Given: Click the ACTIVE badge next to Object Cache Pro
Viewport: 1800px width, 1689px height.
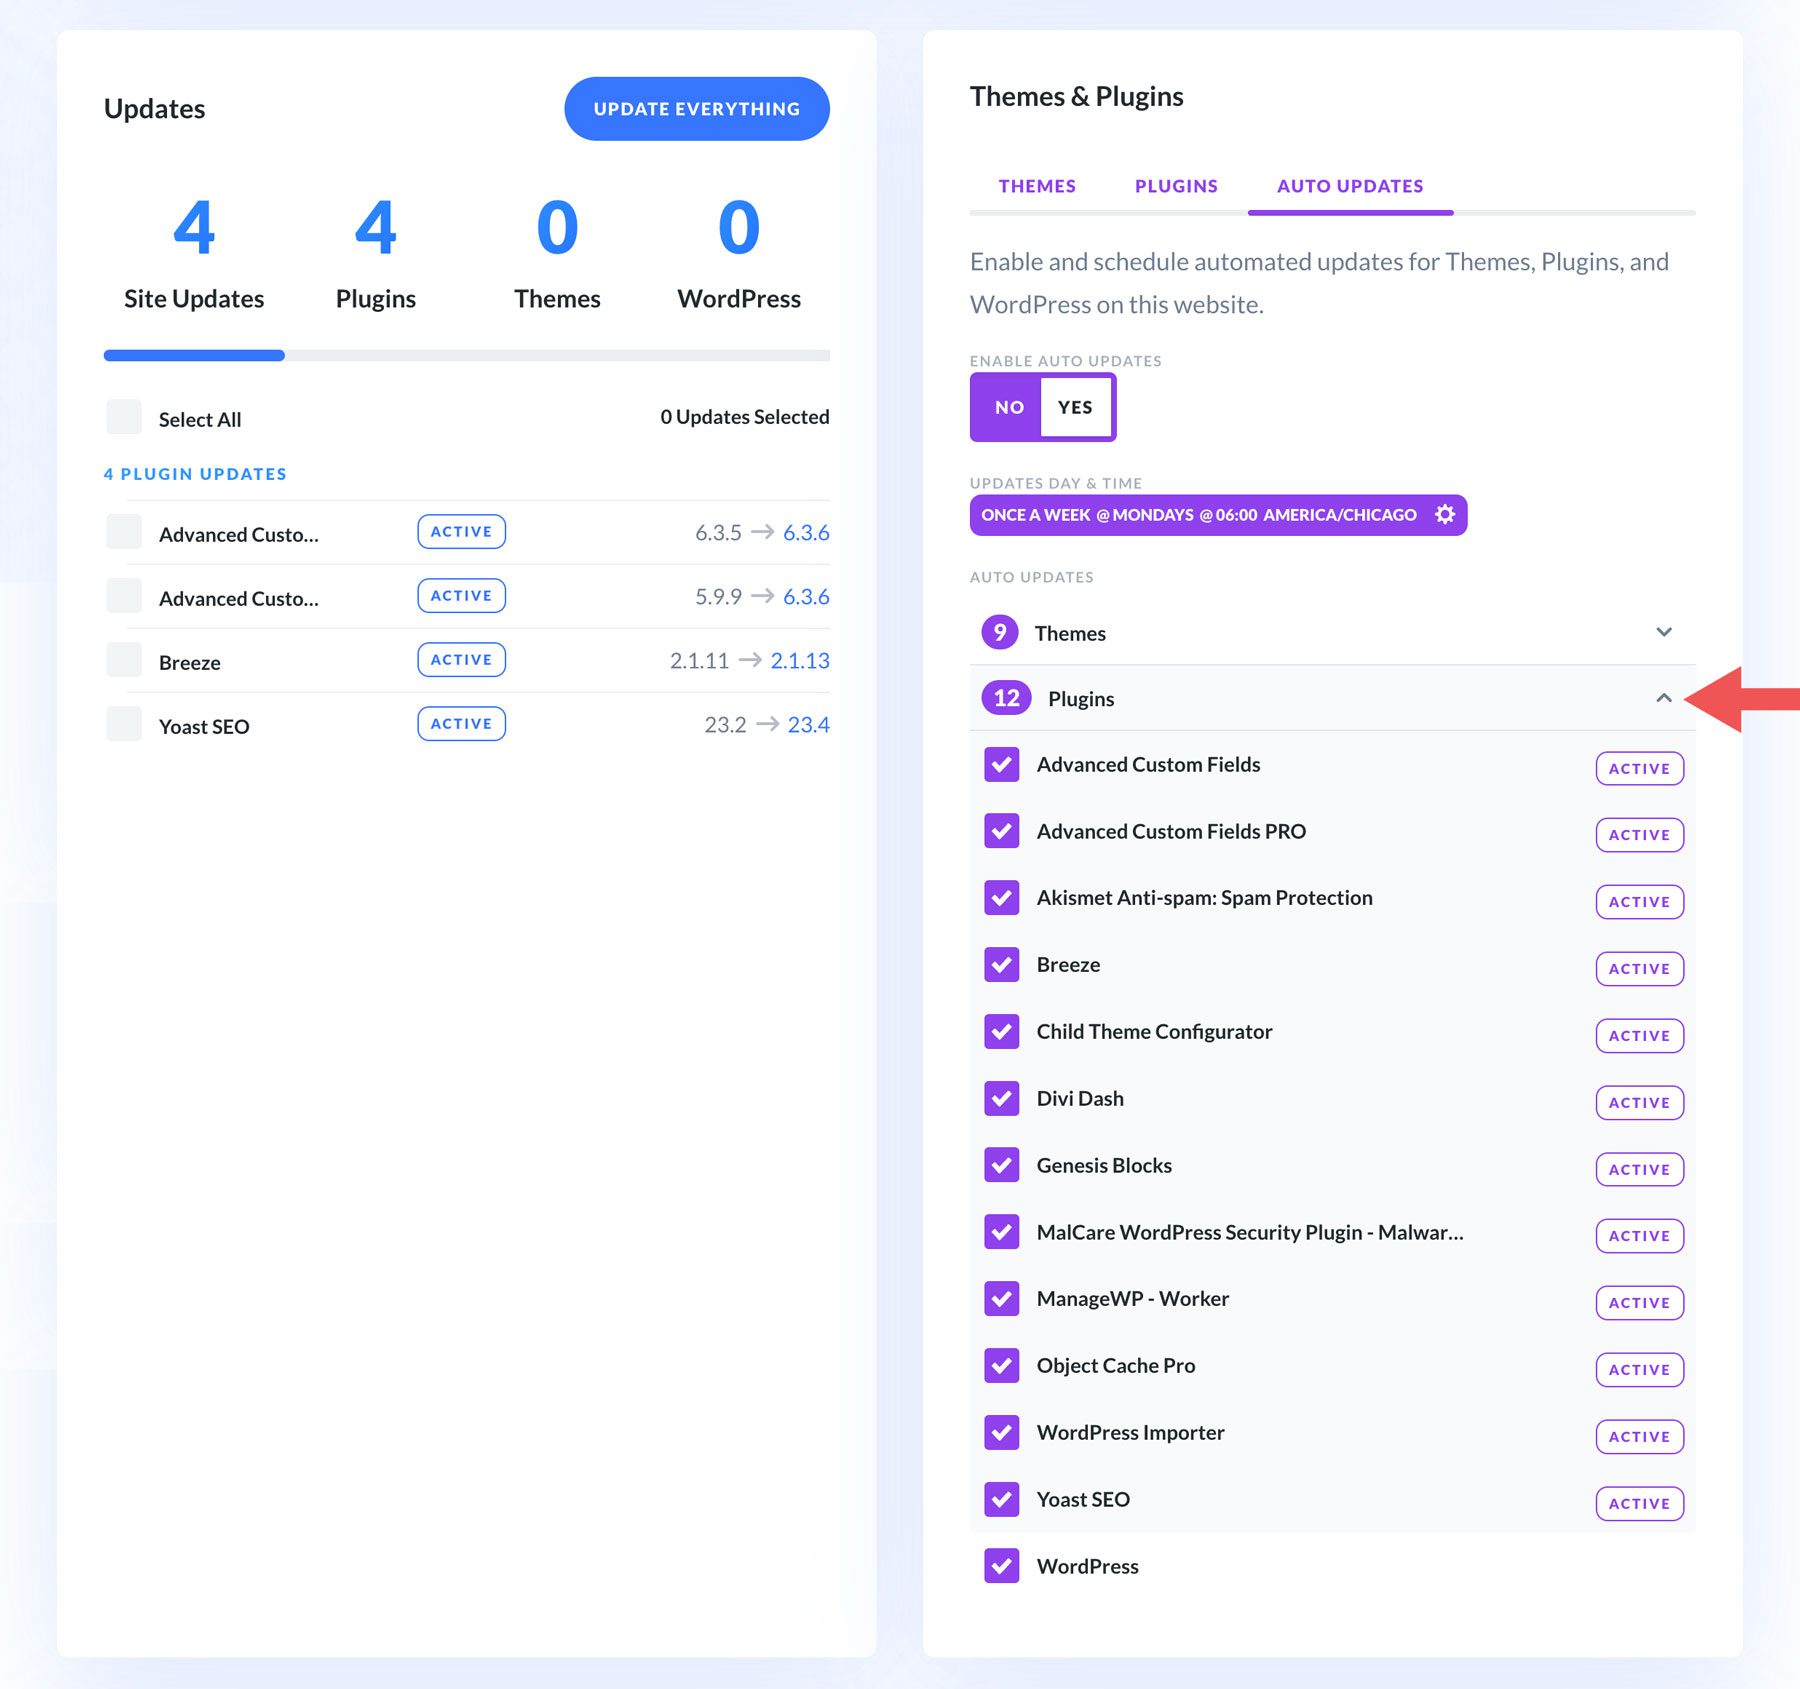Looking at the screenshot, I should [x=1639, y=1369].
